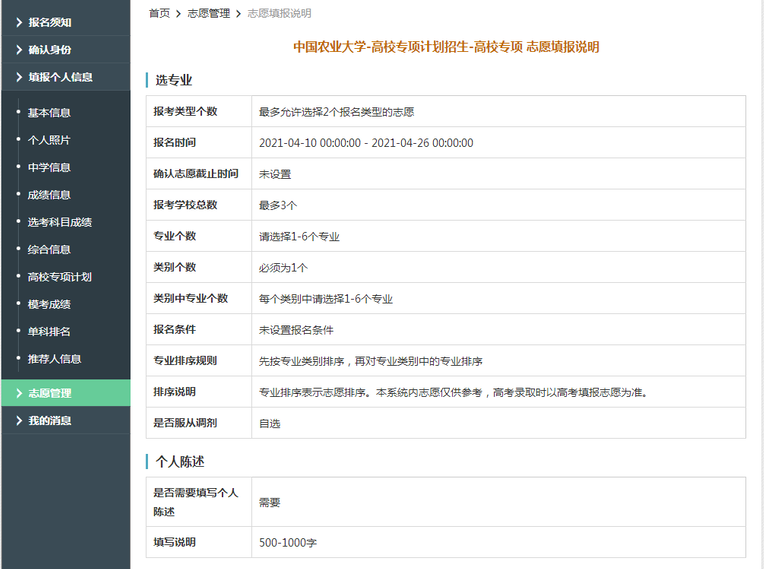Go to 个人照片 submenu item

click(49, 140)
